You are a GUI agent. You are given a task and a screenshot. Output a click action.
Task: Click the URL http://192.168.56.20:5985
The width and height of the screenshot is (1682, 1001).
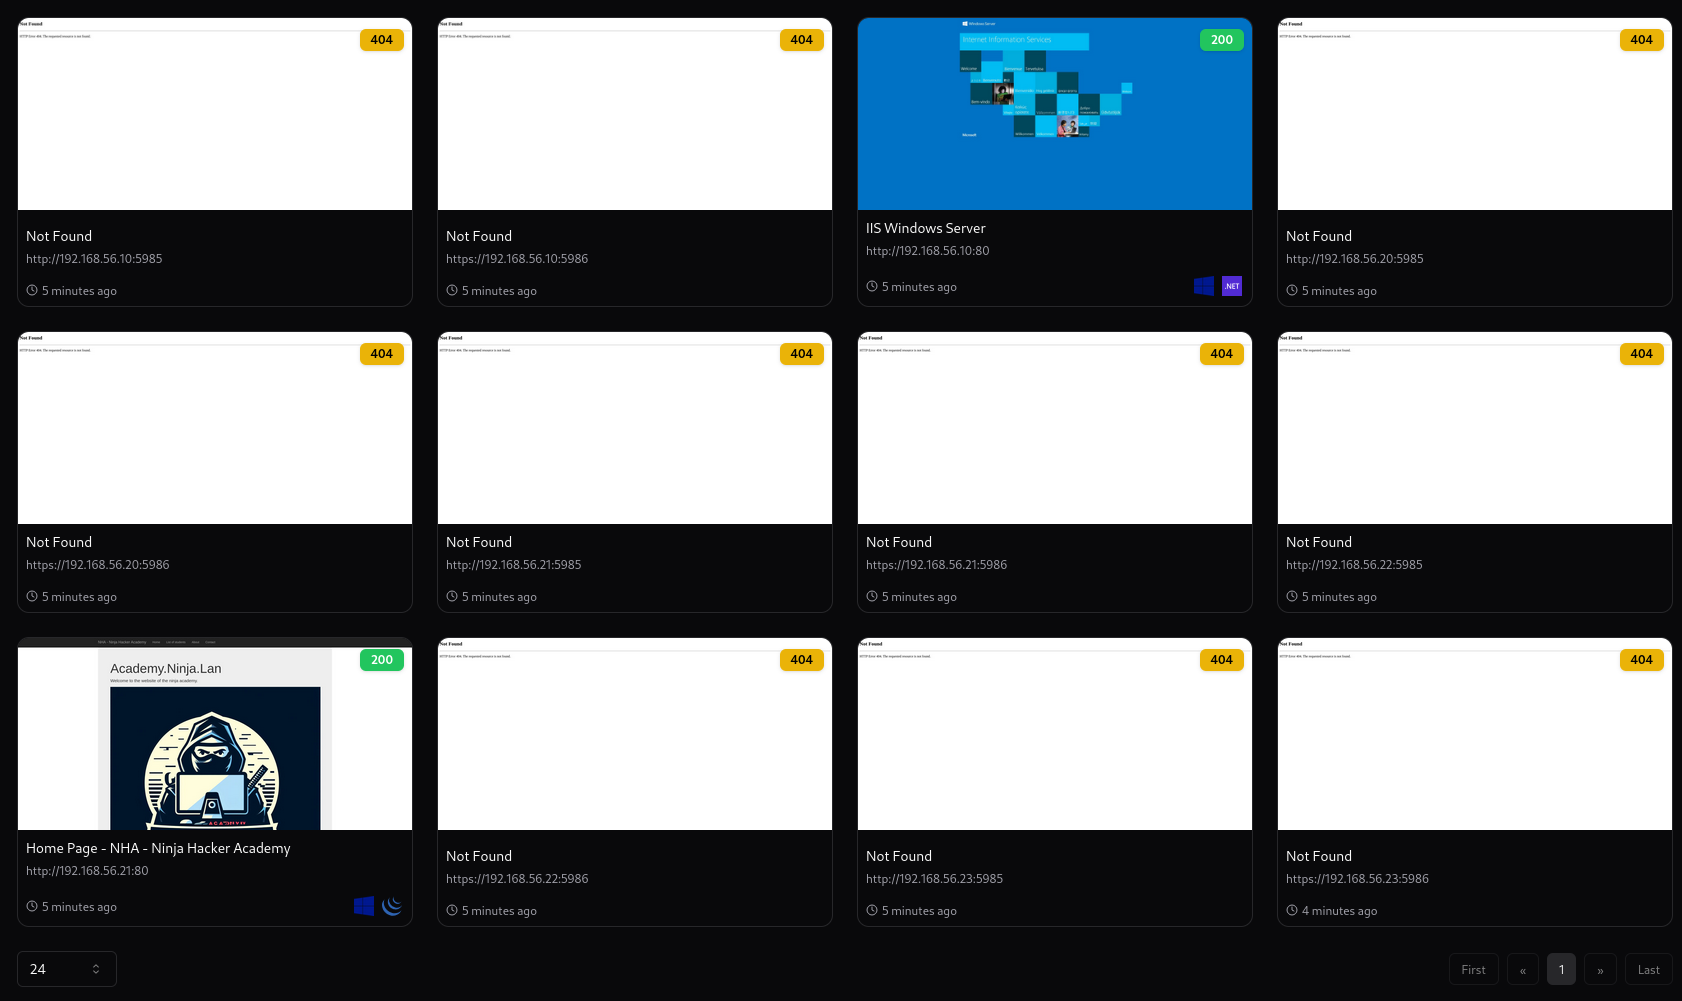click(x=1354, y=259)
